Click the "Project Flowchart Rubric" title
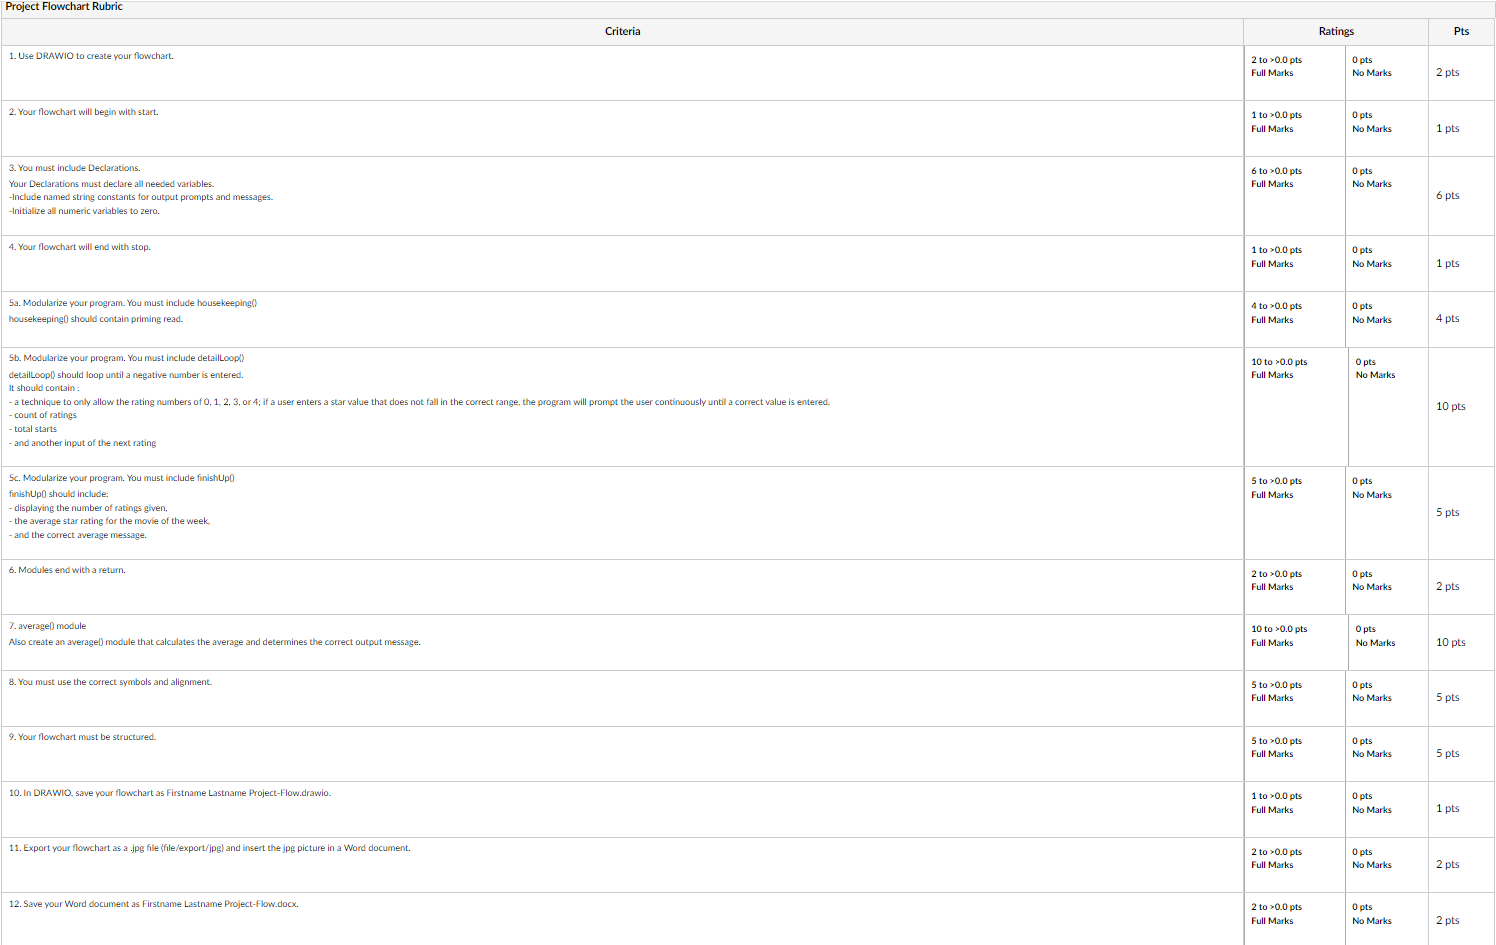Viewport: 1496px width, 945px height. point(64,7)
